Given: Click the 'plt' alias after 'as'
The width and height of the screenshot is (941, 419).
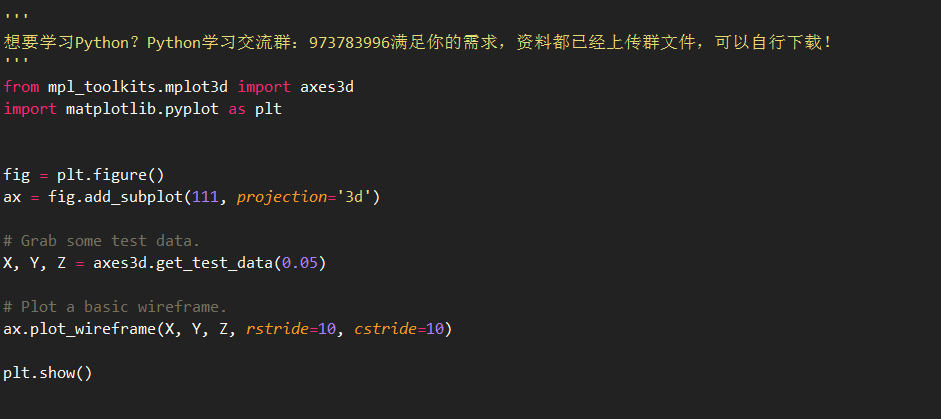Looking at the screenshot, I should (x=268, y=110).
